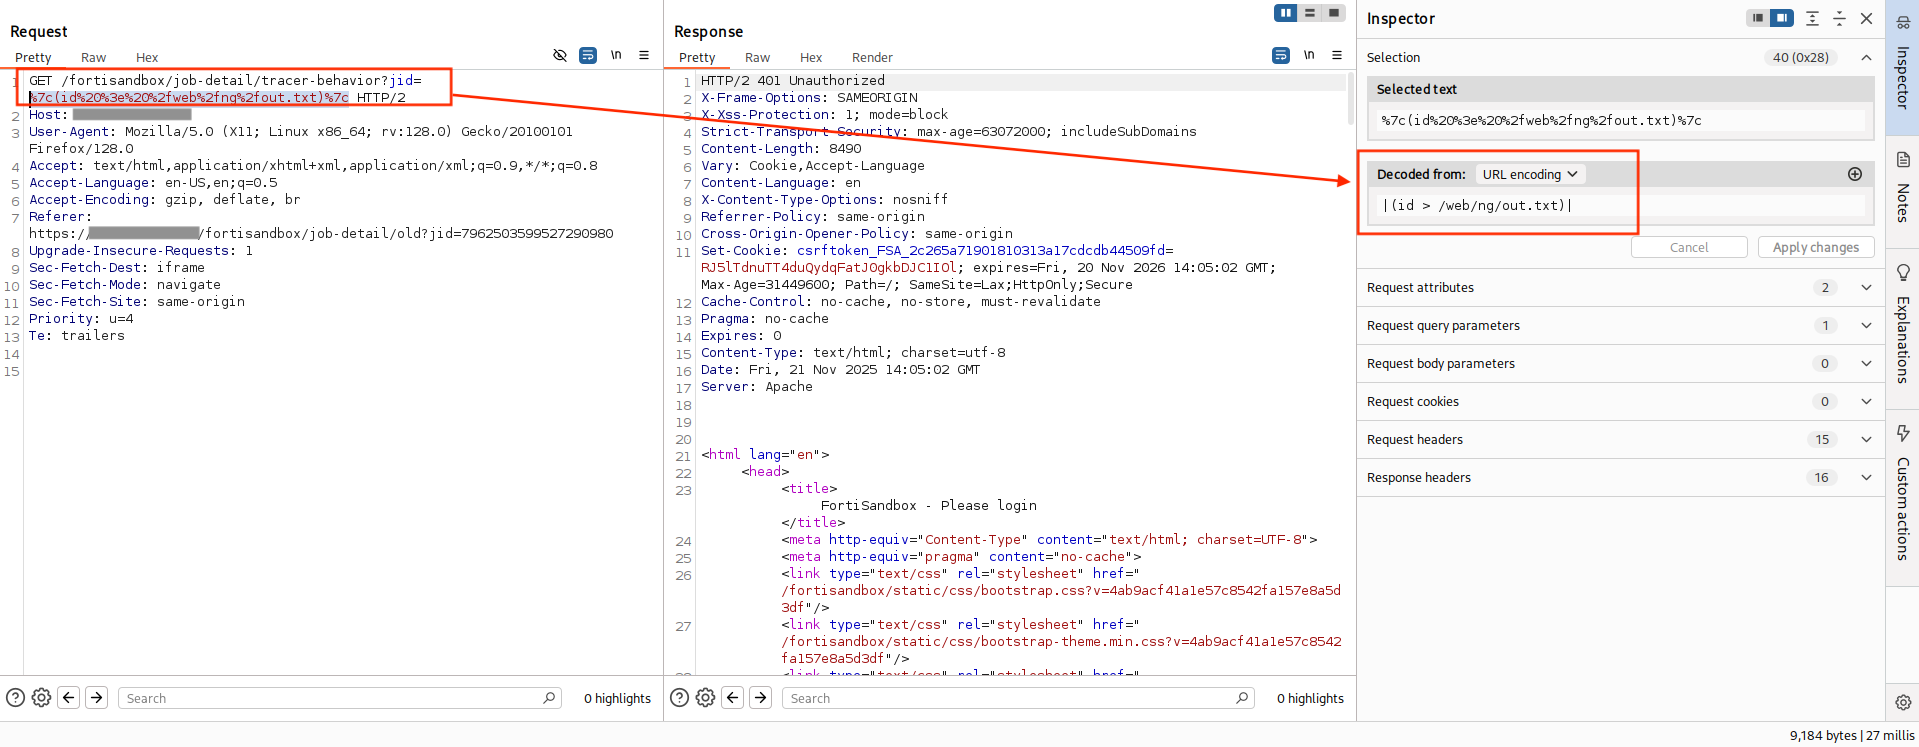Close the Inspector panel
The height and width of the screenshot is (747, 1919).
pos(1866,18)
